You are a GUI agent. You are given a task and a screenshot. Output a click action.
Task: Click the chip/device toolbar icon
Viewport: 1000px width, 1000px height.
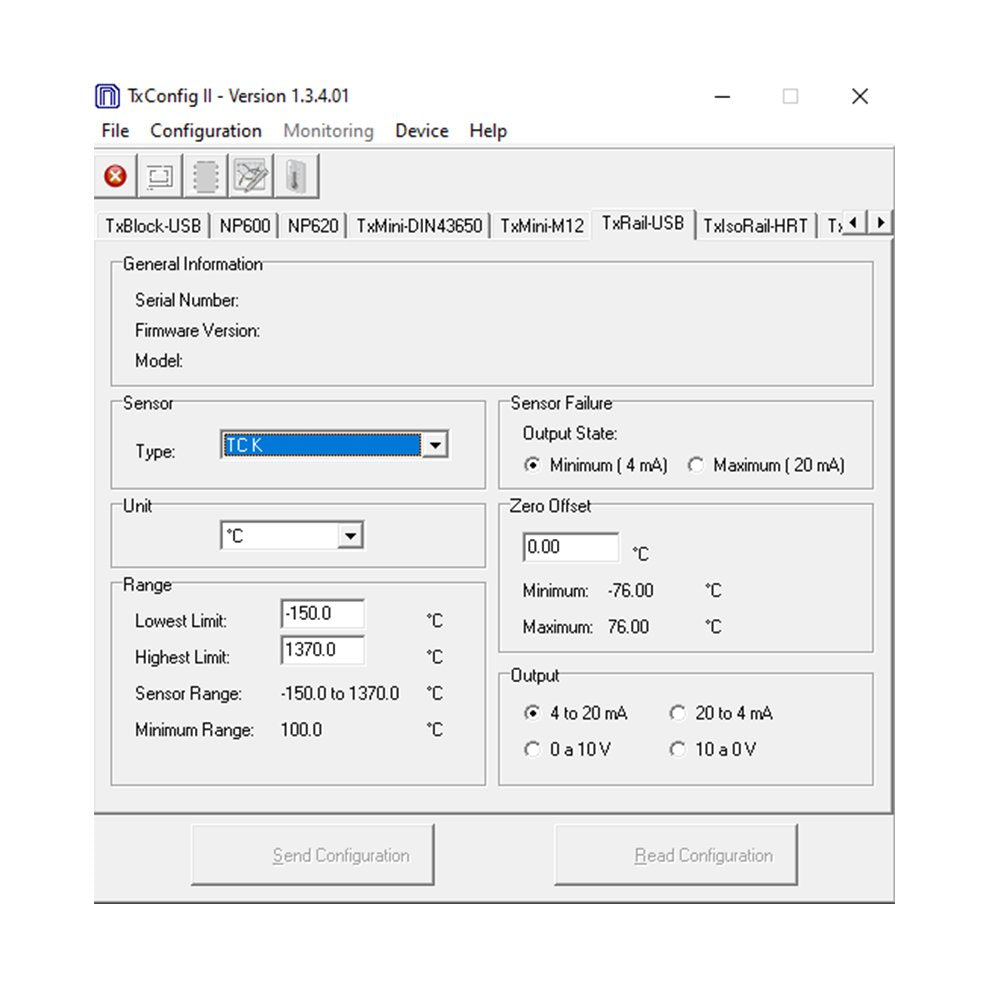[205, 174]
